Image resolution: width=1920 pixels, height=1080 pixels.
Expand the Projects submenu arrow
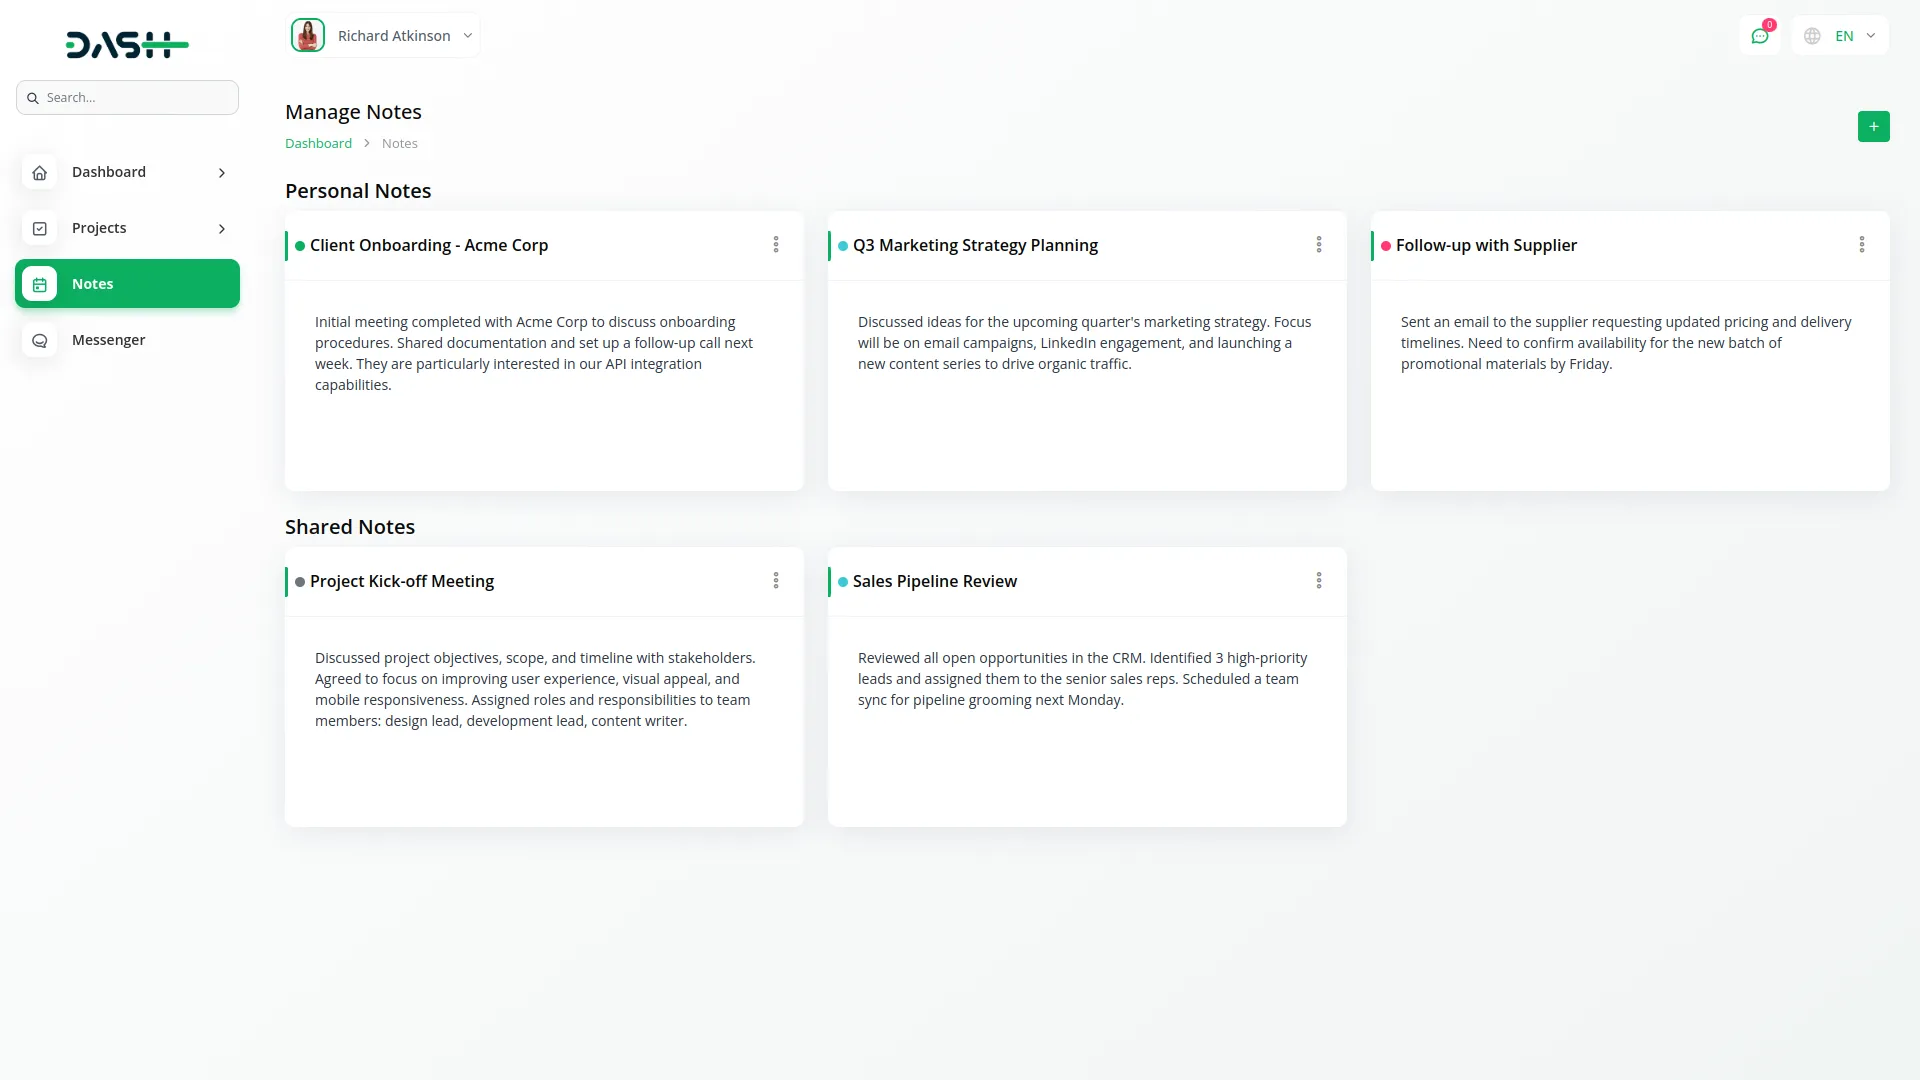222,229
